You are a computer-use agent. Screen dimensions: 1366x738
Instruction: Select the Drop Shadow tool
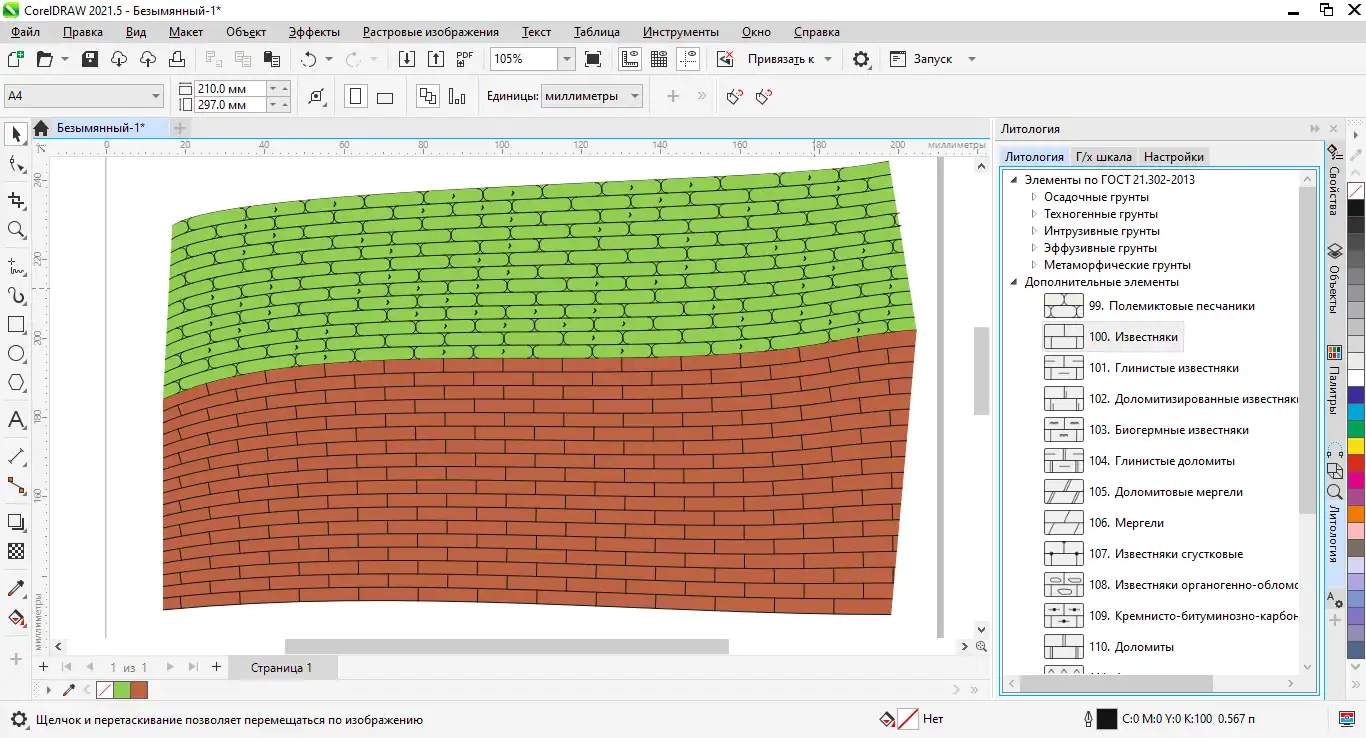(x=16, y=522)
